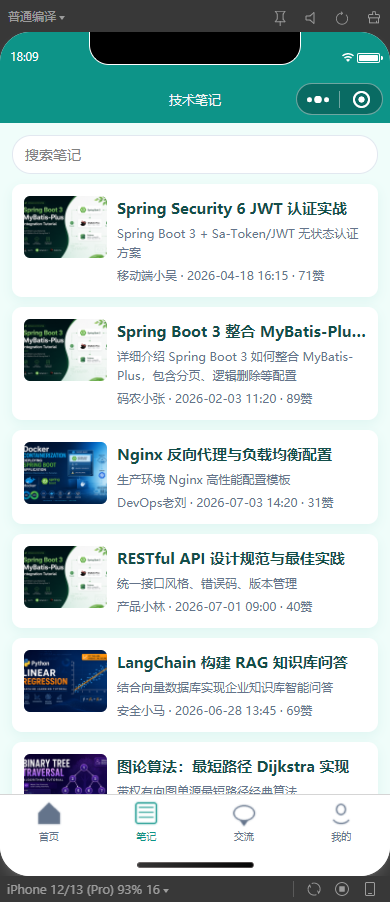Click the pin icon in simulator toolbar
The height and width of the screenshot is (902, 390).
pyautogui.click(x=280, y=18)
